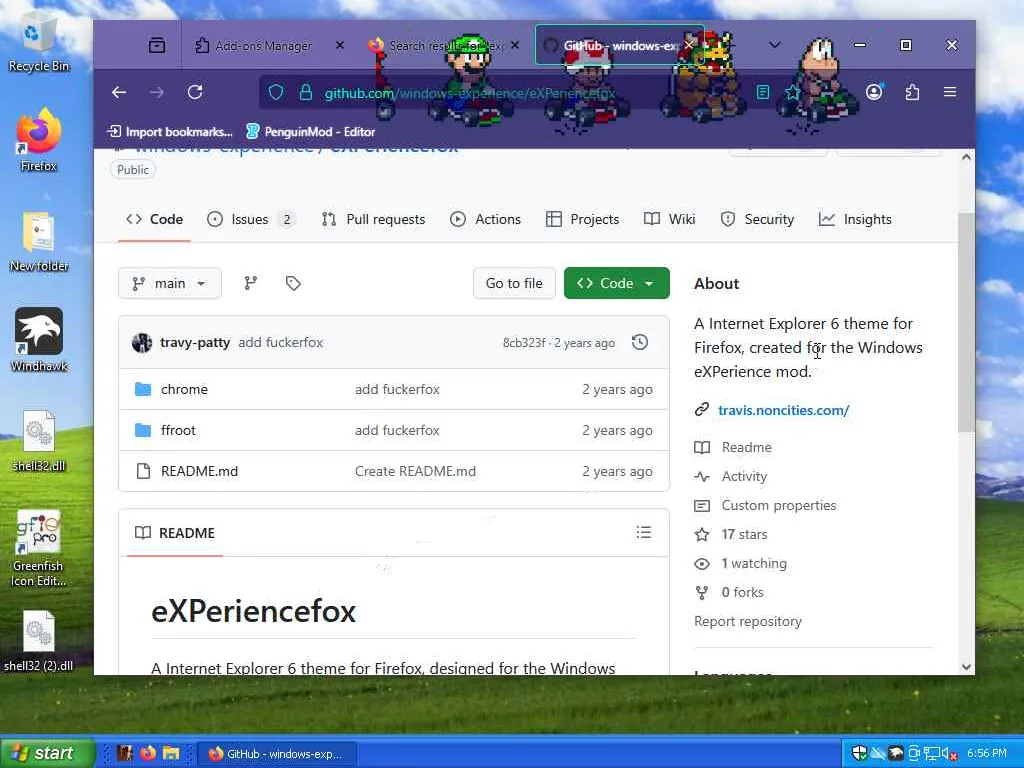Expand the main branch selector
Image resolution: width=1024 pixels, height=768 pixels.
[170, 283]
